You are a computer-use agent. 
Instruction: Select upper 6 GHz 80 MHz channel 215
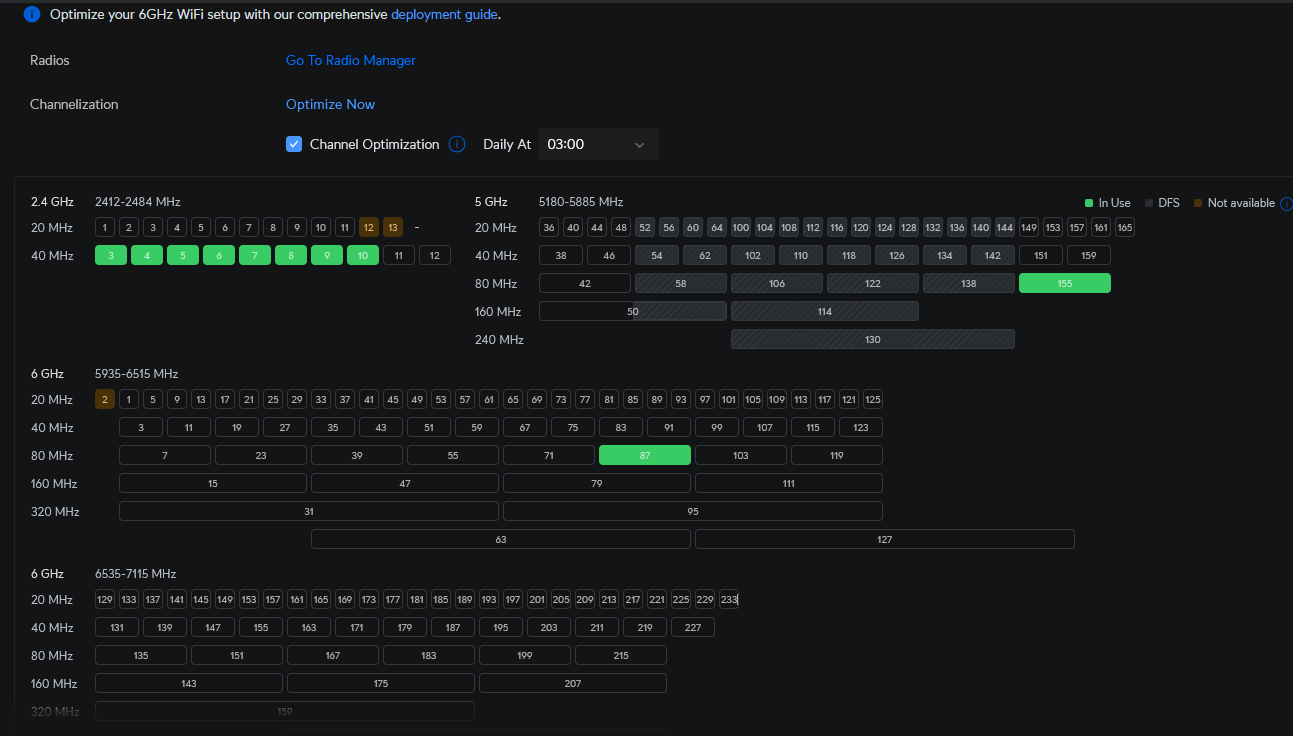[621, 655]
